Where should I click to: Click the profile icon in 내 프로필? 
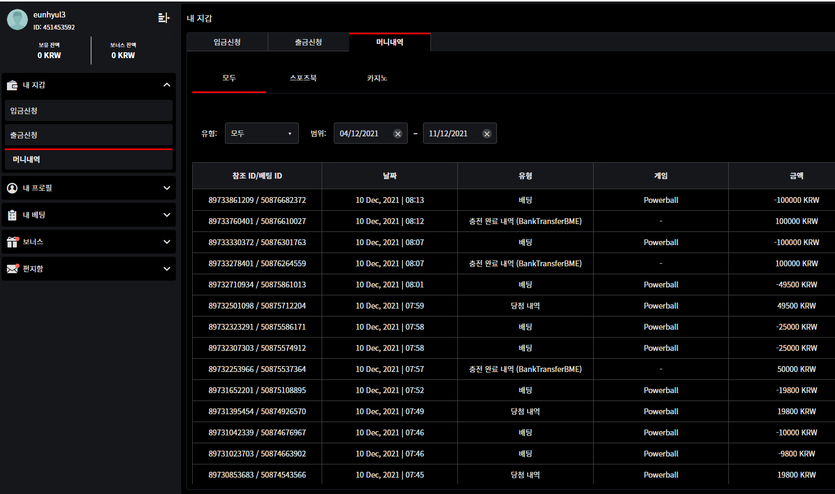pos(12,188)
